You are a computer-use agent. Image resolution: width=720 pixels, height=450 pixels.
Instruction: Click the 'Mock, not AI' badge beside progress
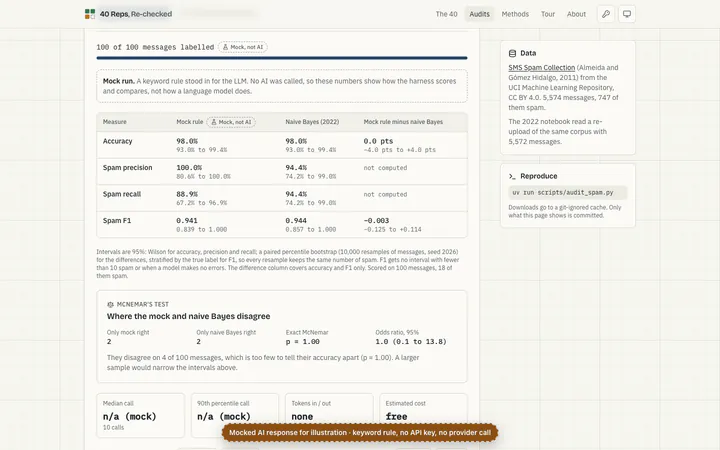243,47
